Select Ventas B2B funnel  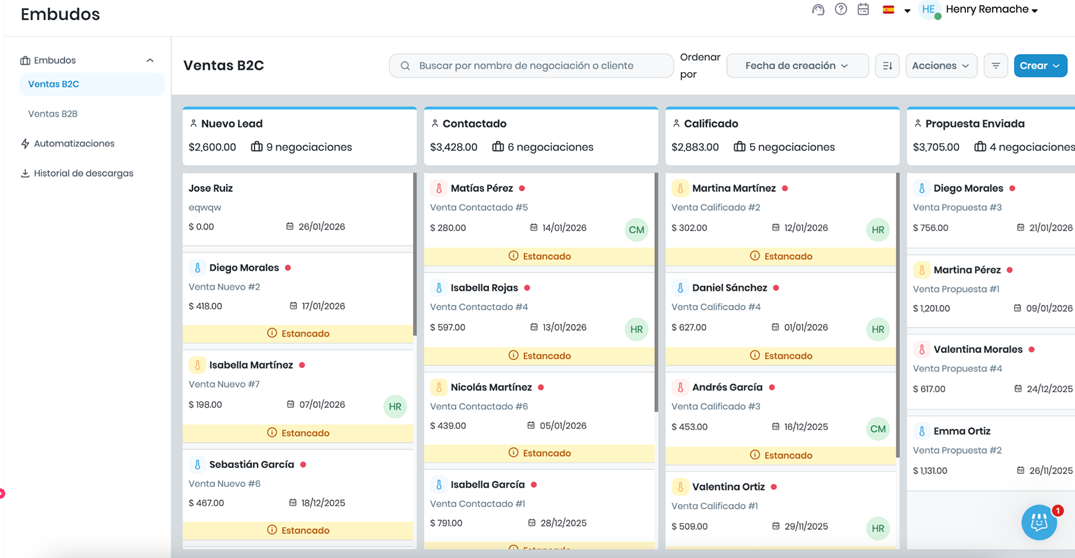(x=53, y=114)
